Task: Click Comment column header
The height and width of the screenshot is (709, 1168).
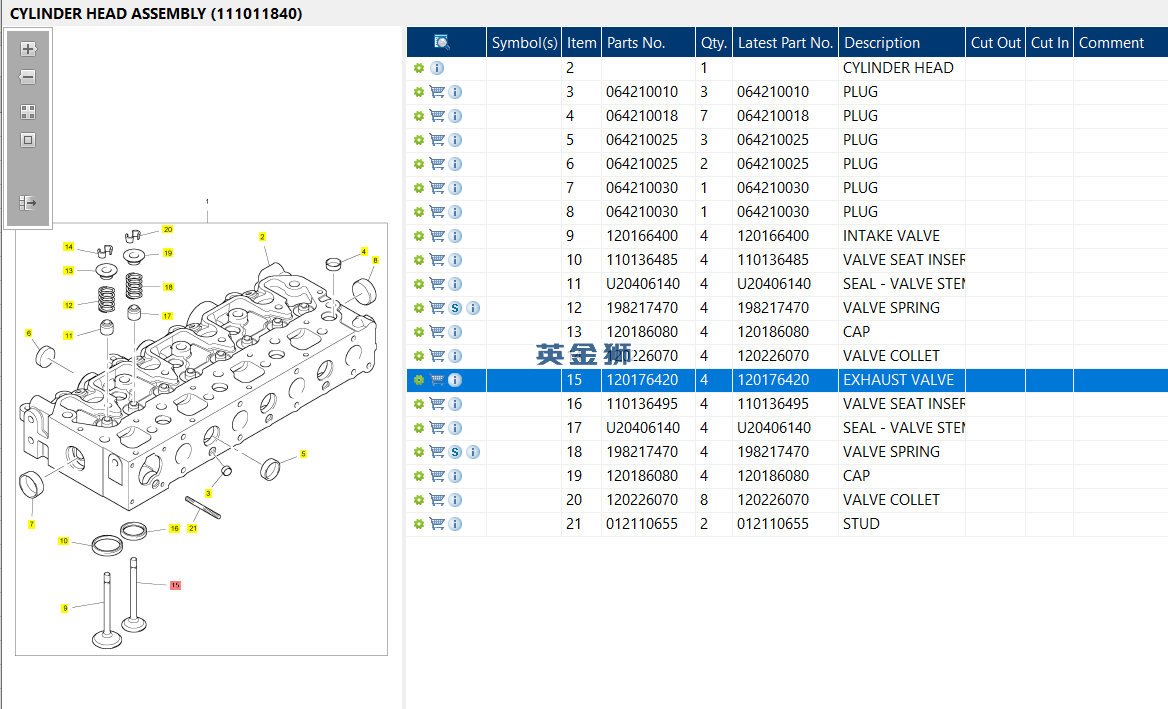Action: pyautogui.click(x=1120, y=42)
